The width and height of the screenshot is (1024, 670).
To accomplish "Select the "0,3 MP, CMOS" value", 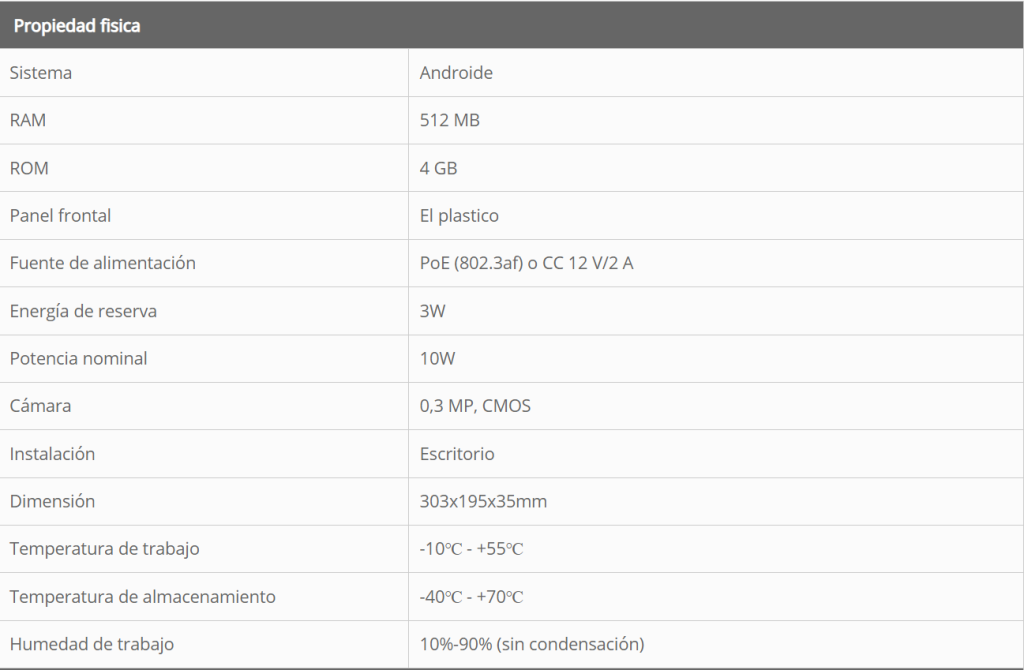I will coord(475,406).
